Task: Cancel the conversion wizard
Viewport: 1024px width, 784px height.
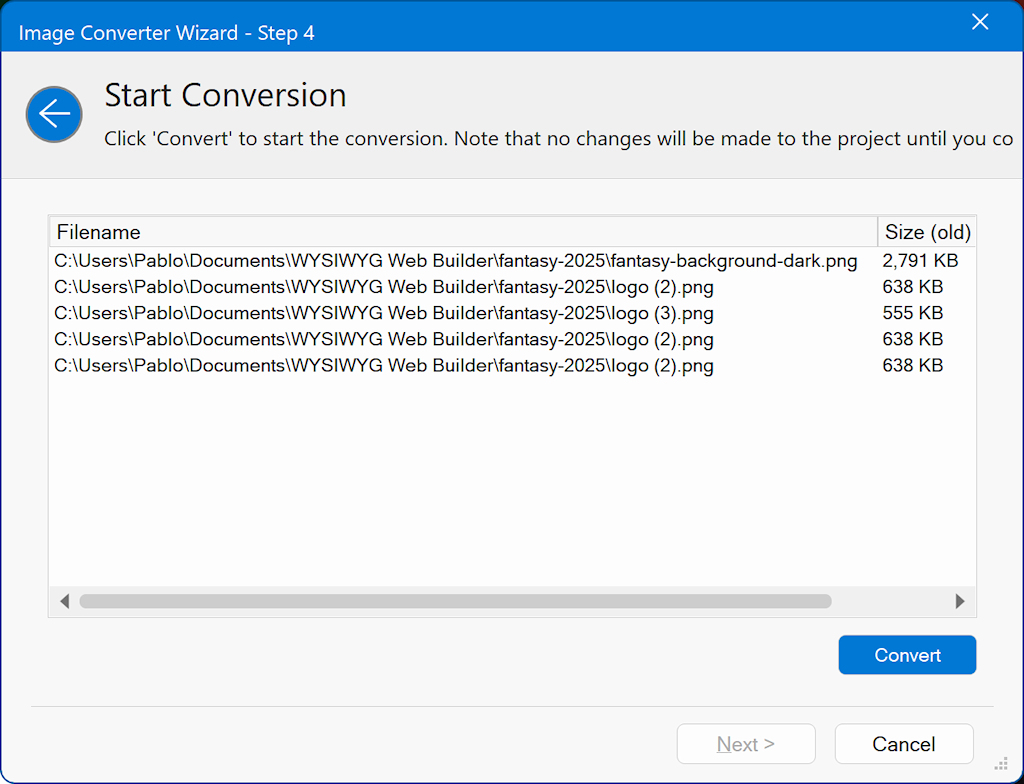Action: click(903, 744)
